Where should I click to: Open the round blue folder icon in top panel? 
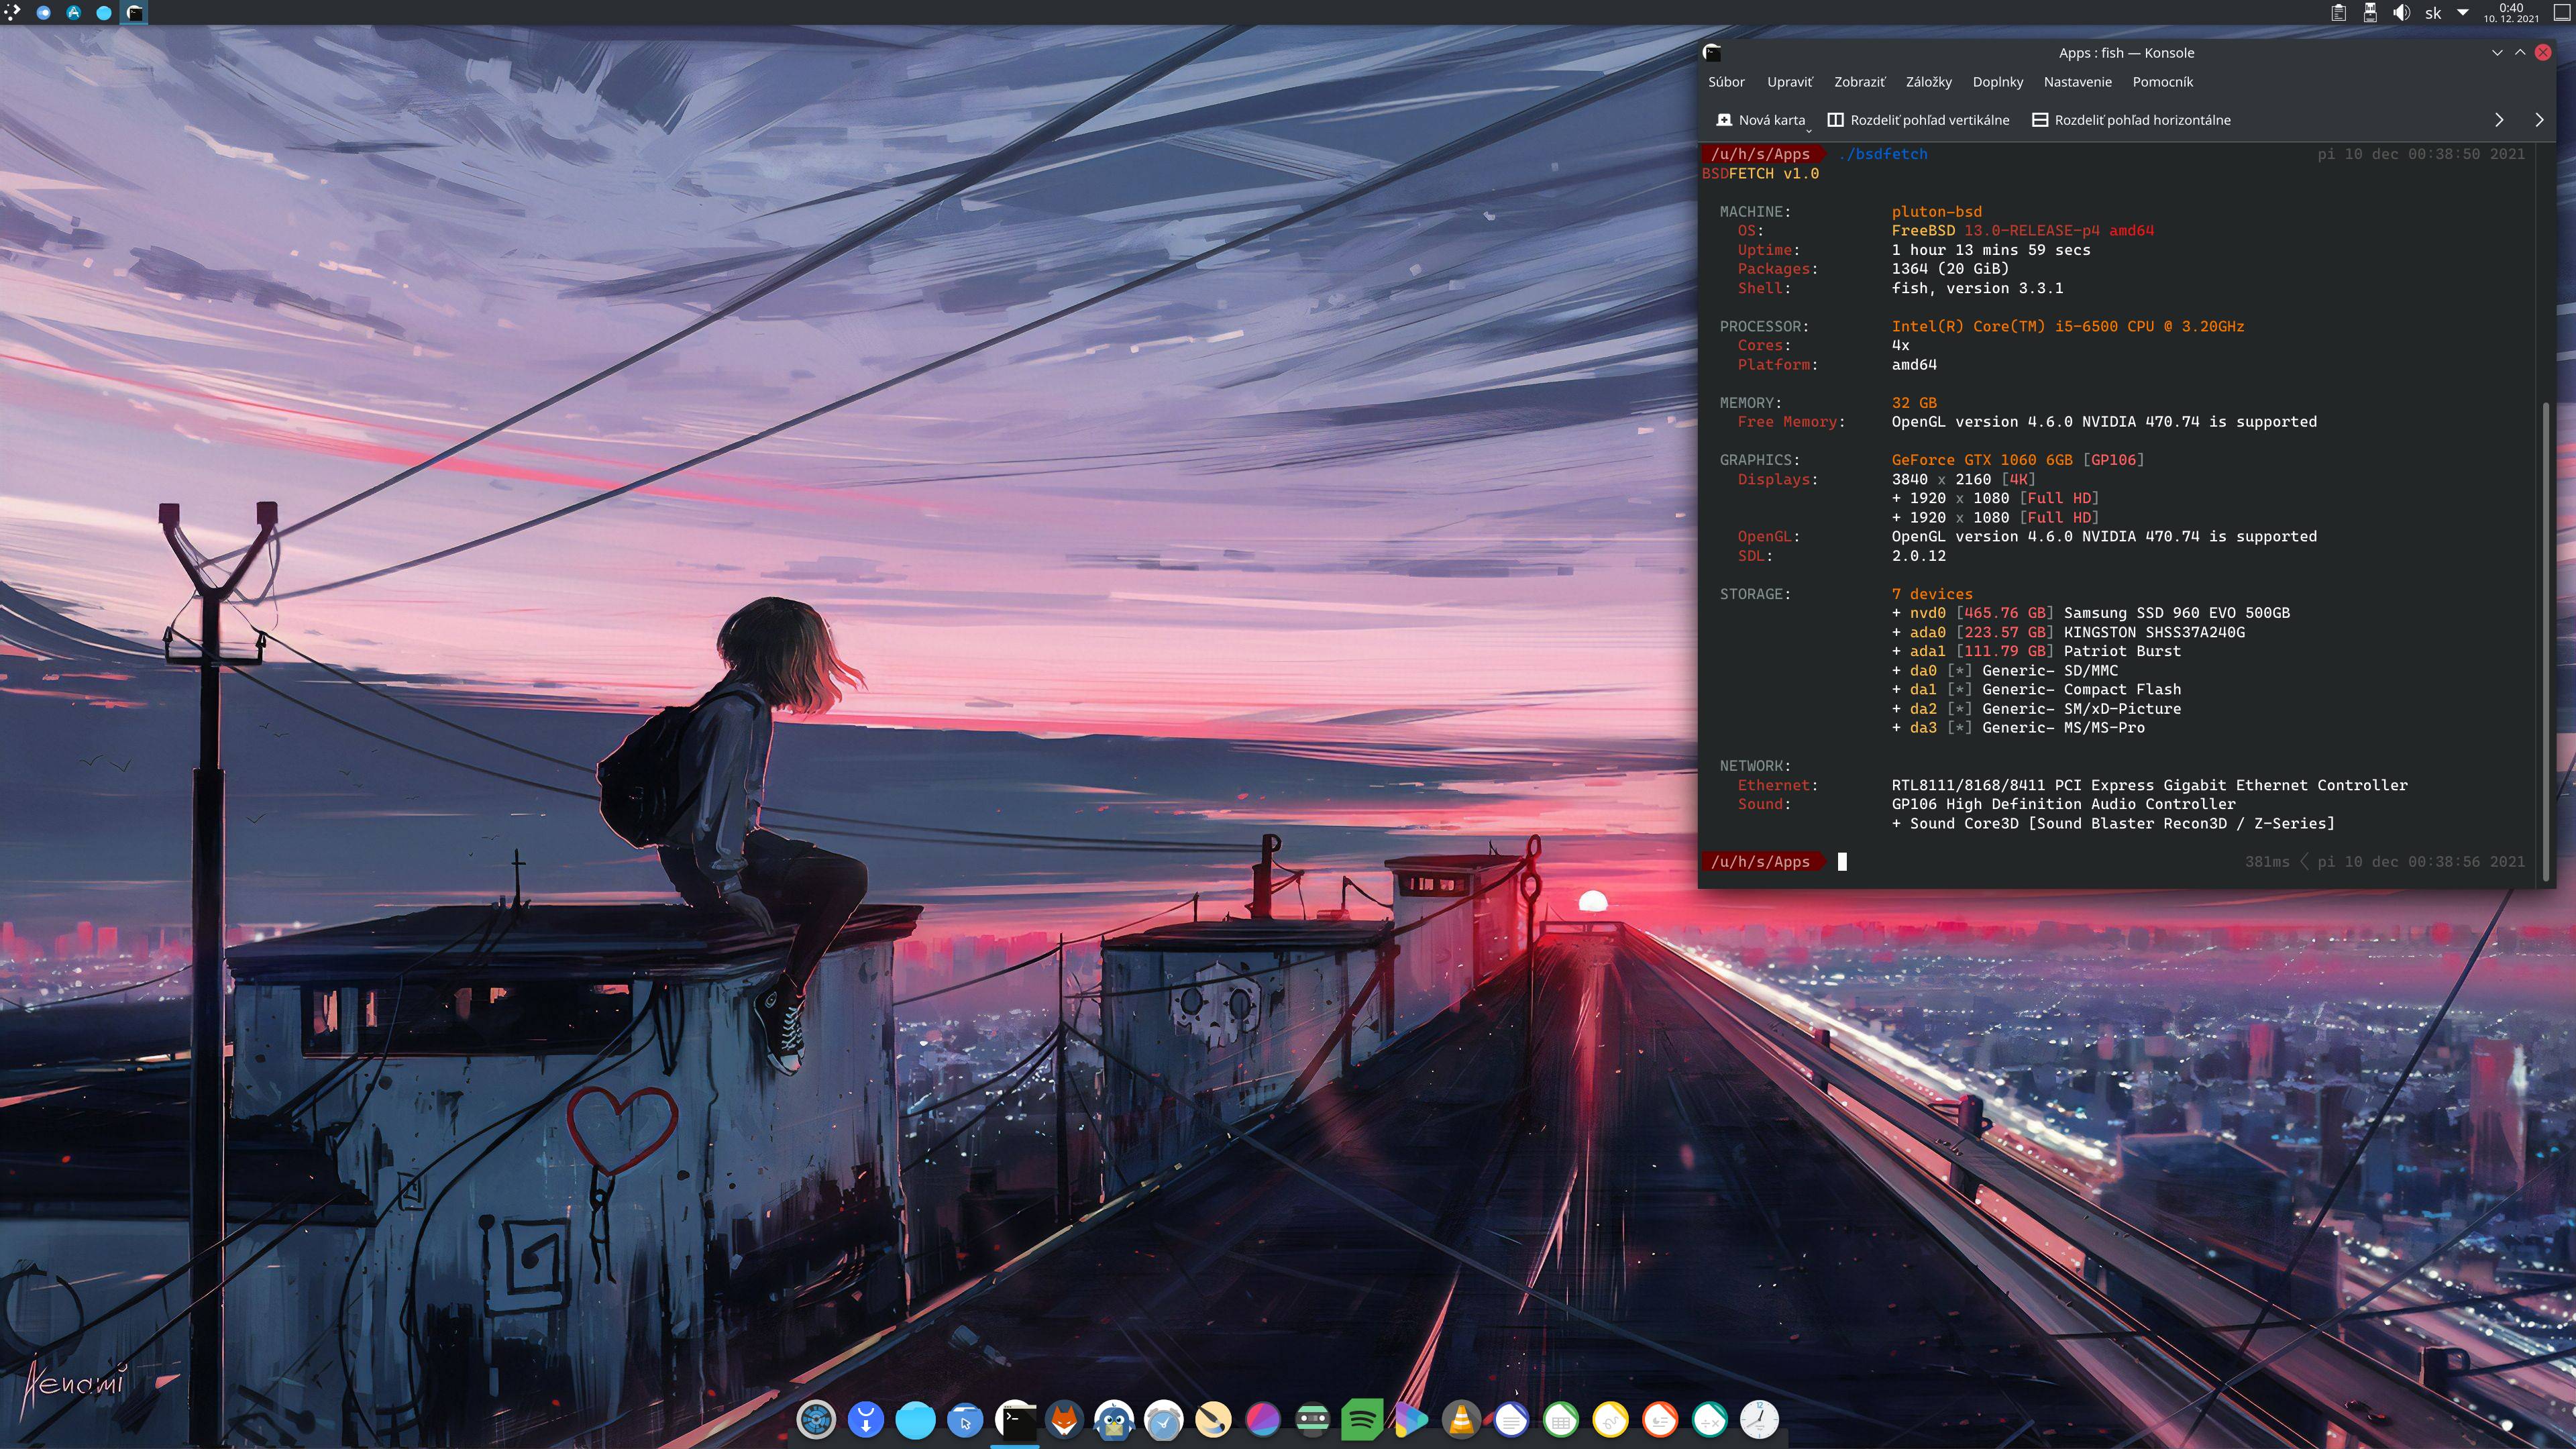tap(104, 13)
